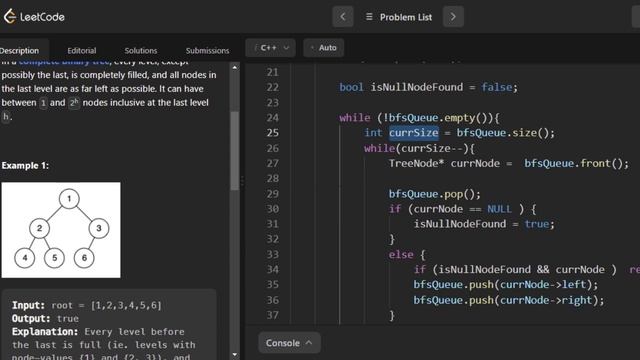Screen dimensions: 640x360
Task: Click line number 30 in gutter
Action: click(x=273, y=209)
